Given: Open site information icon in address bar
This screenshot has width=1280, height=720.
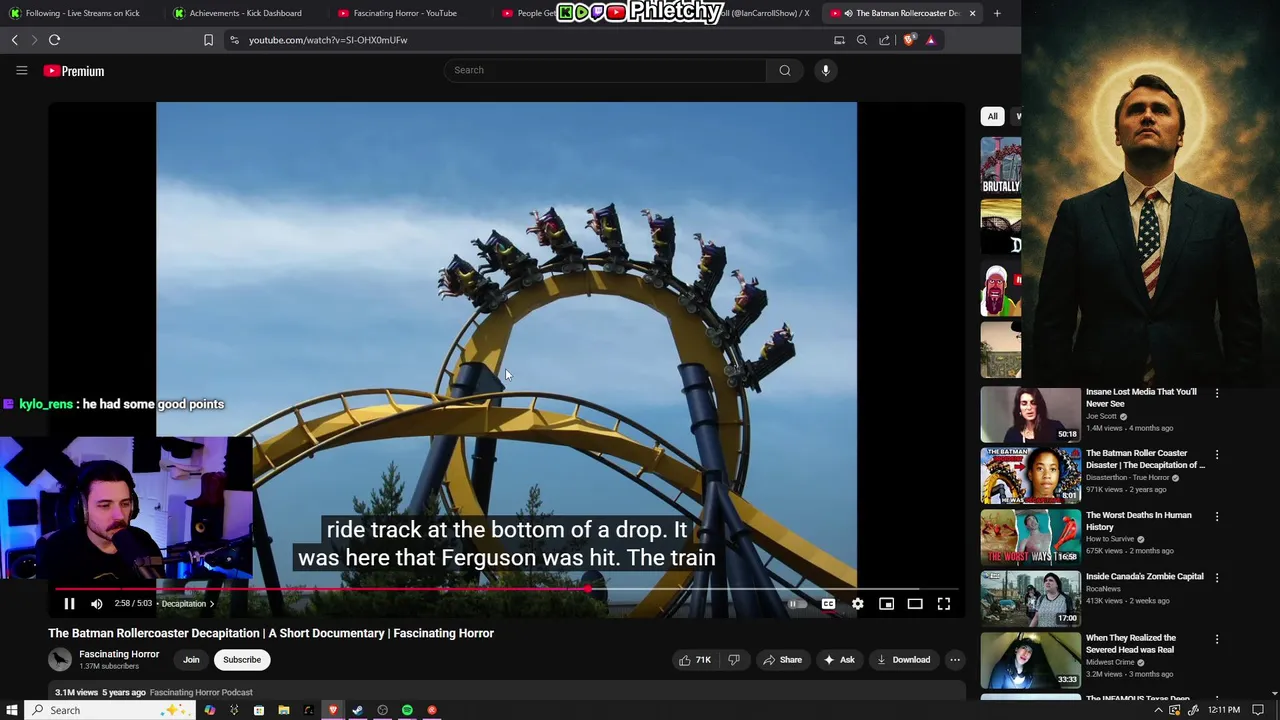Looking at the screenshot, I should [234, 40].
